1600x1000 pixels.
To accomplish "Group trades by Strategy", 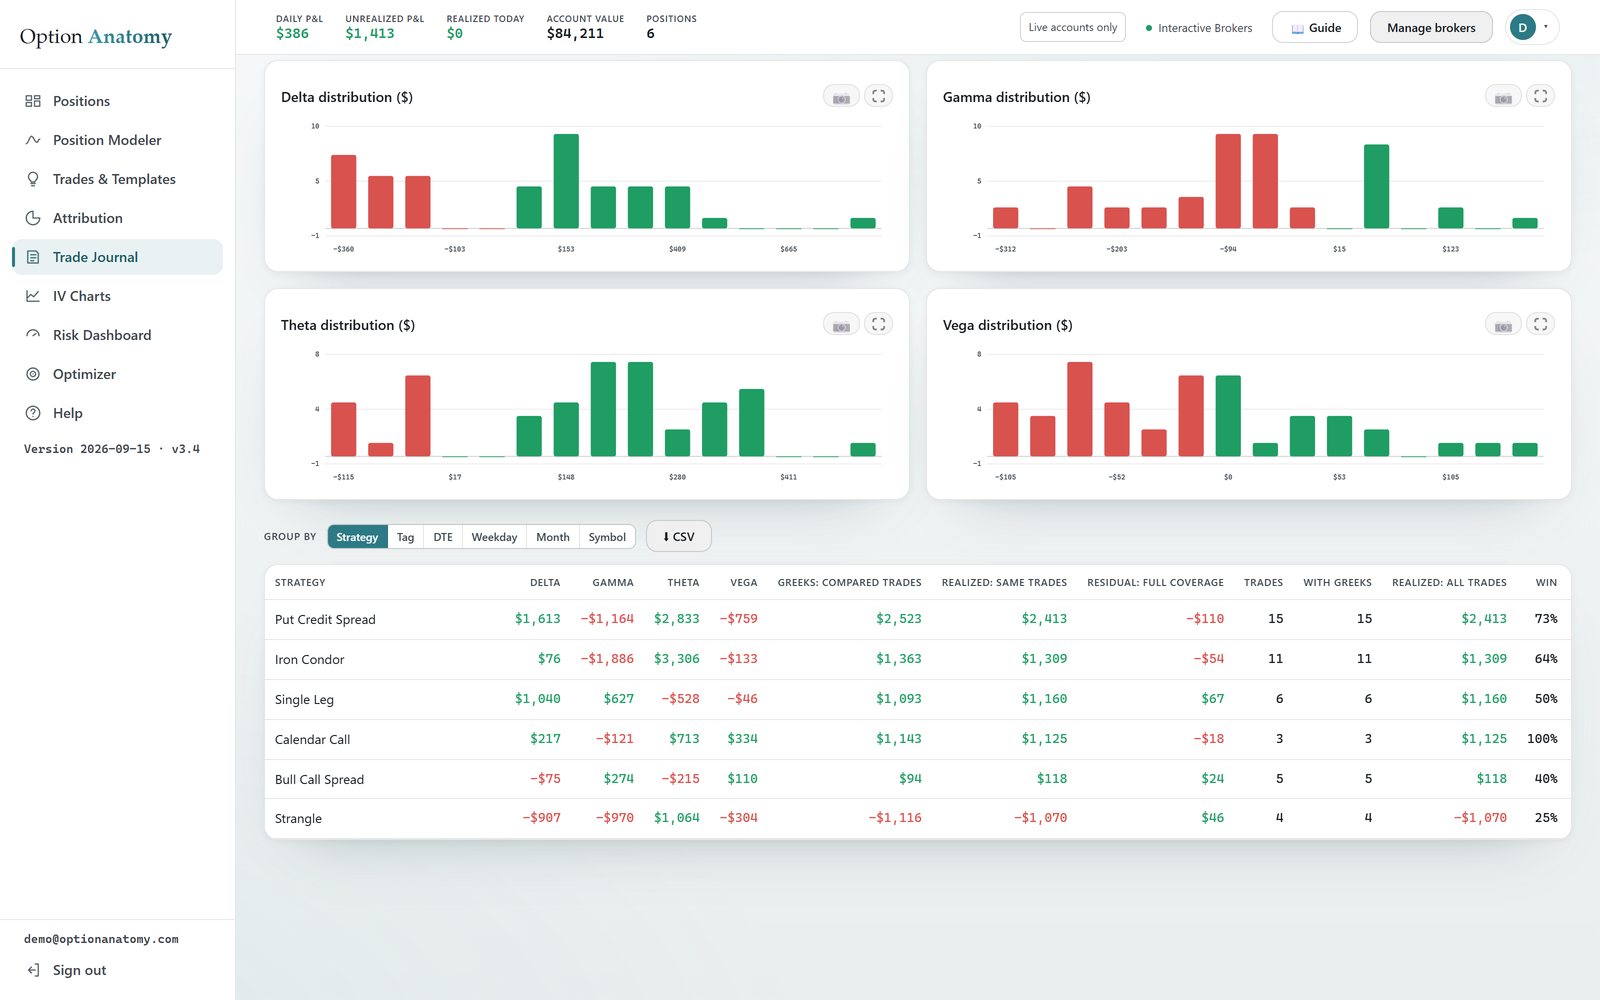I will (x=357, y=537).
